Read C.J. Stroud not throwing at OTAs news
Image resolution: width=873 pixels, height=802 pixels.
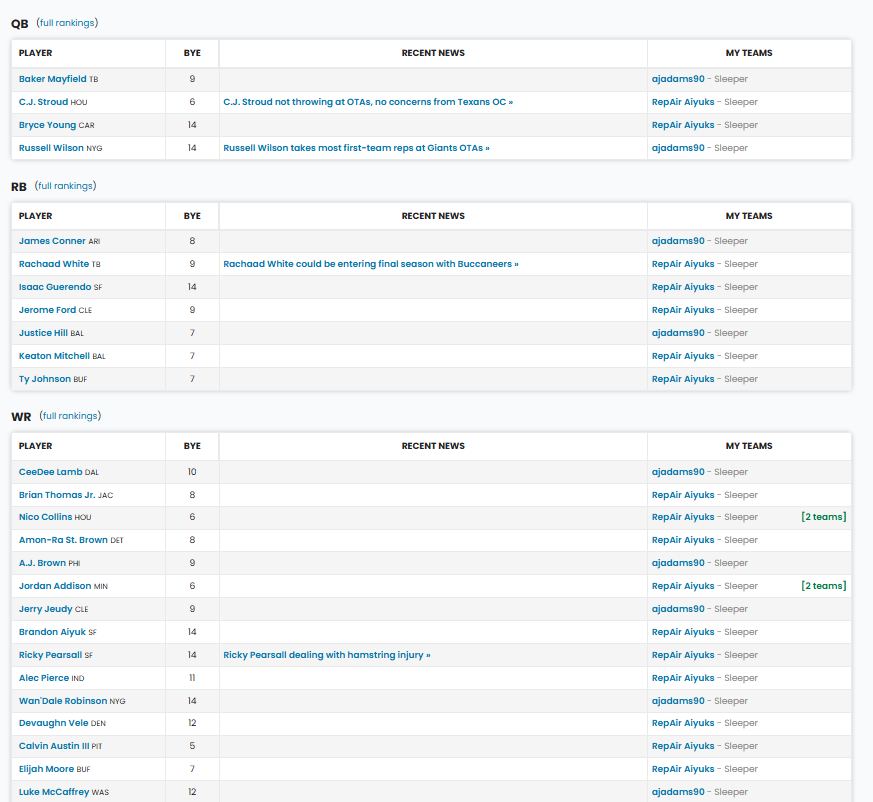pos(368,102)
